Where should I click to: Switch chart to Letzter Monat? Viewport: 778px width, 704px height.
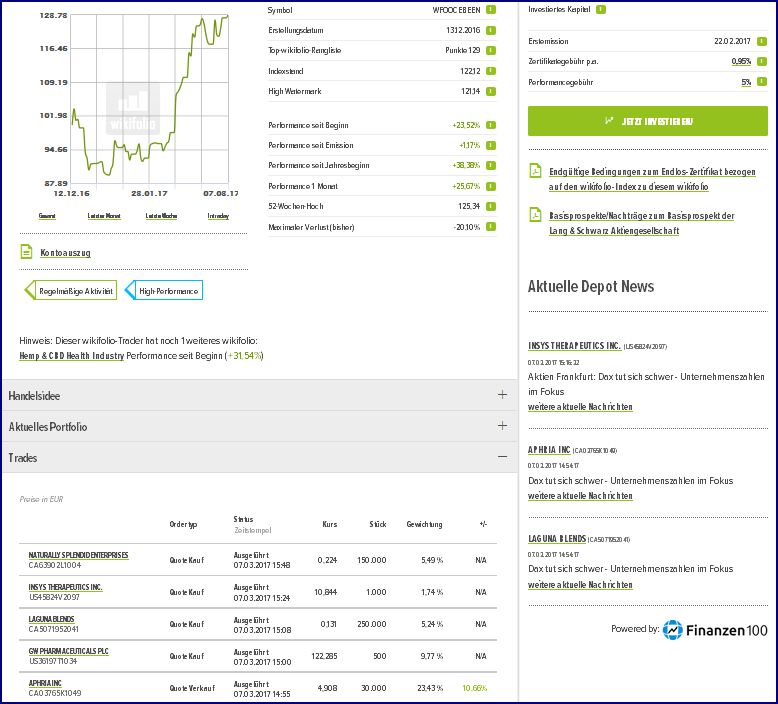pyautogui.click(x=103, y=215)
